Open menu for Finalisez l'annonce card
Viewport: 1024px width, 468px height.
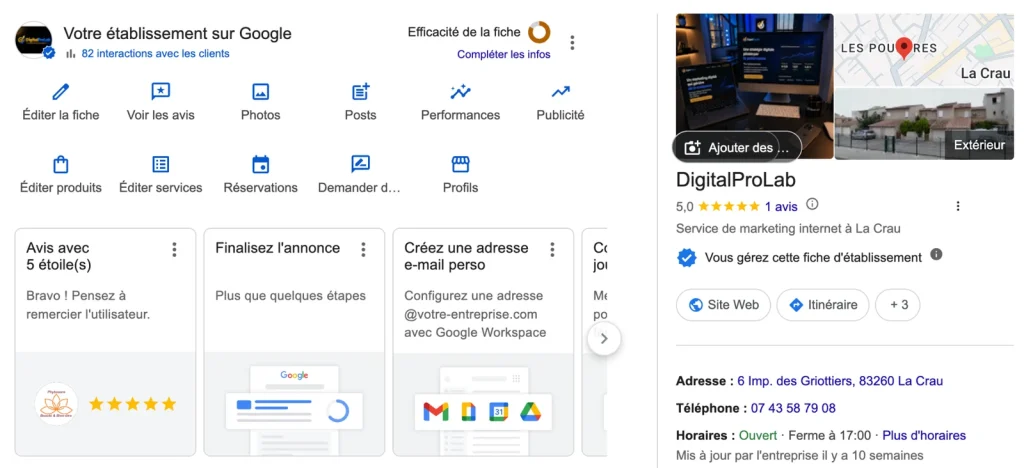pyautogui.click(x=363, y=249)
